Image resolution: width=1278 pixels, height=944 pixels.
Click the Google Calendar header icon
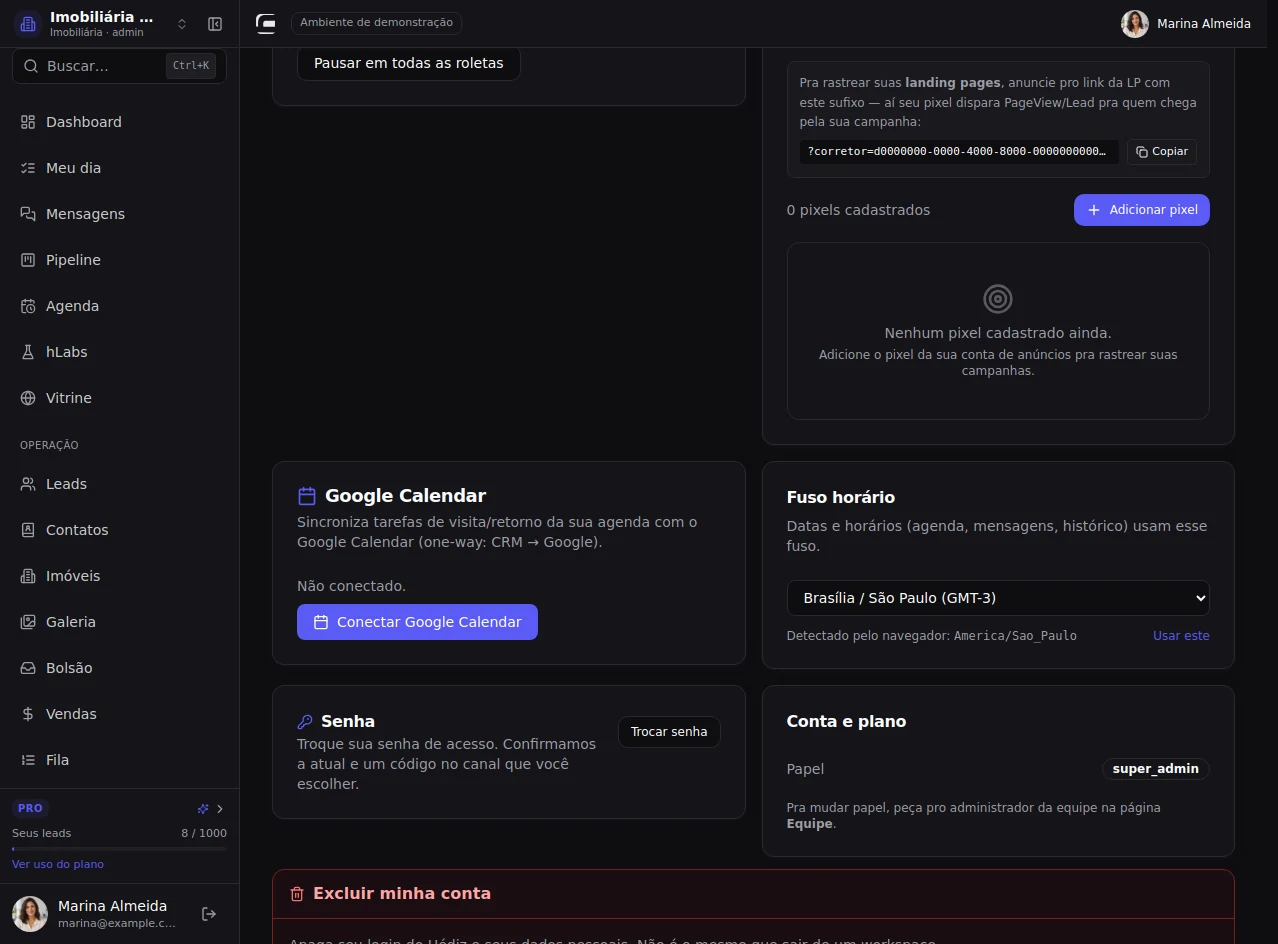coord(307,496)
